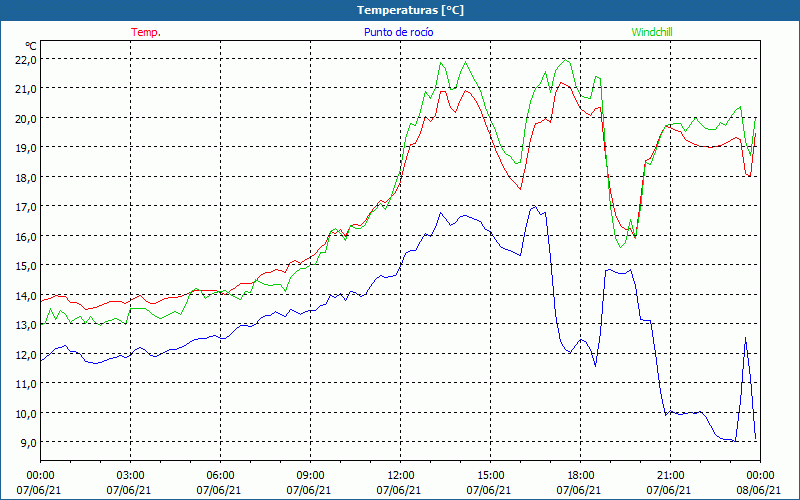Click the 03:00 time axis label

click(x=131, y=476)
